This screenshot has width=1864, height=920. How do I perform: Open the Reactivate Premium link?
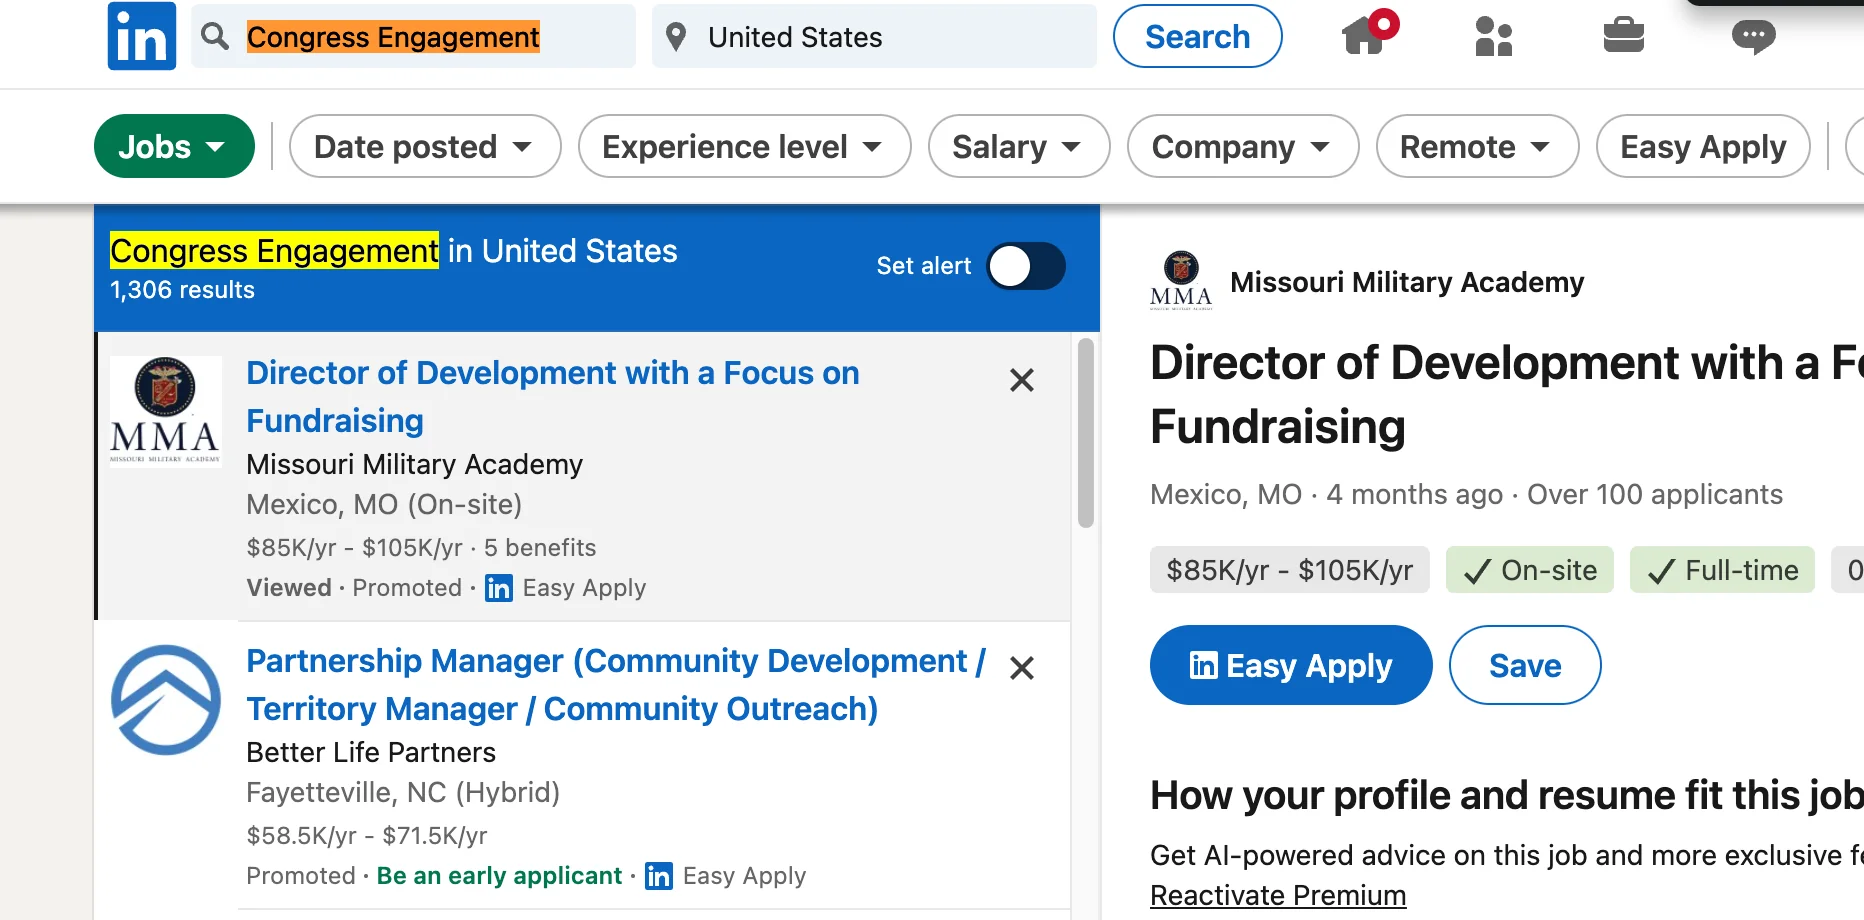coord(1278,895)
